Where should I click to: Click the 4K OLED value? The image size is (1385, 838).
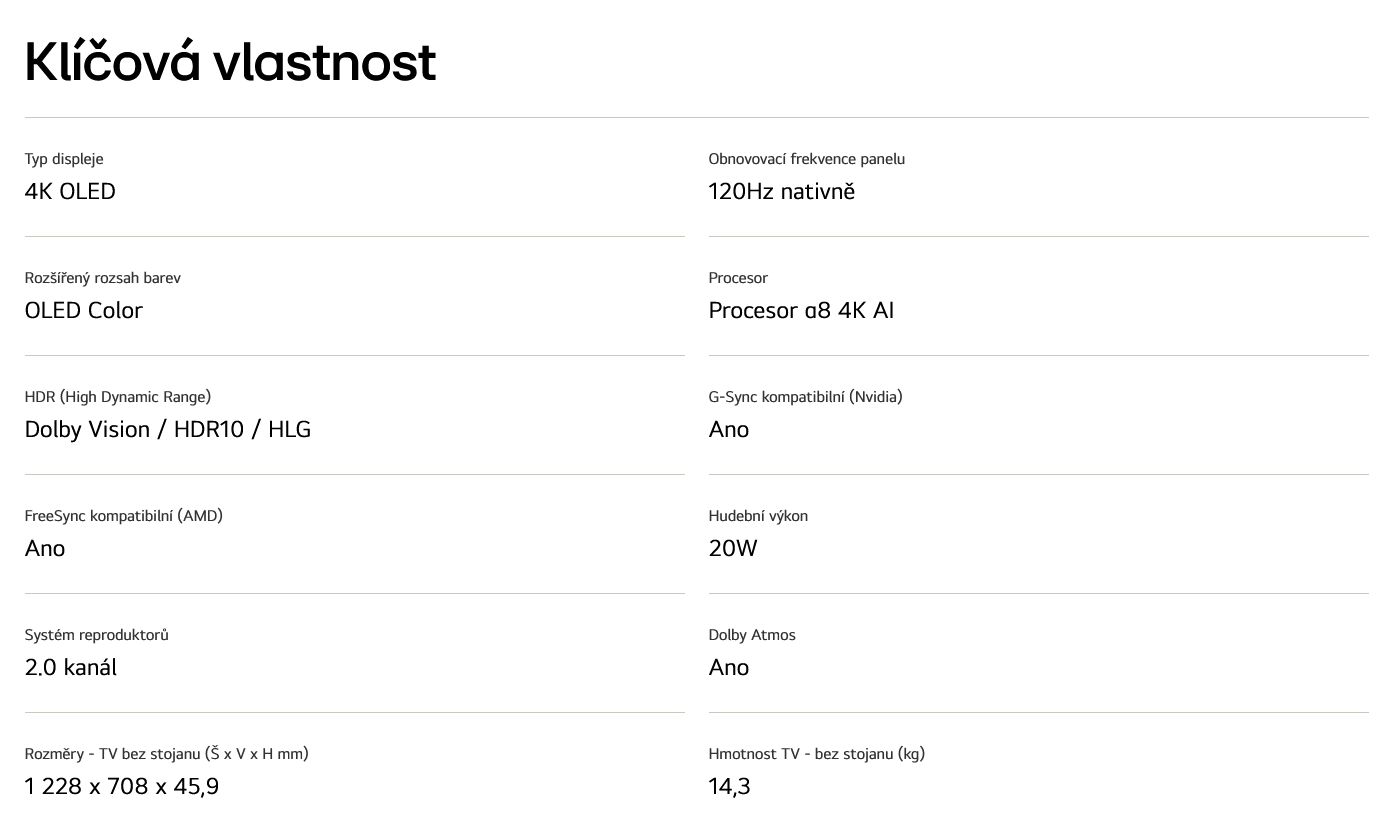pyautogui.click(x=70, y=191)
